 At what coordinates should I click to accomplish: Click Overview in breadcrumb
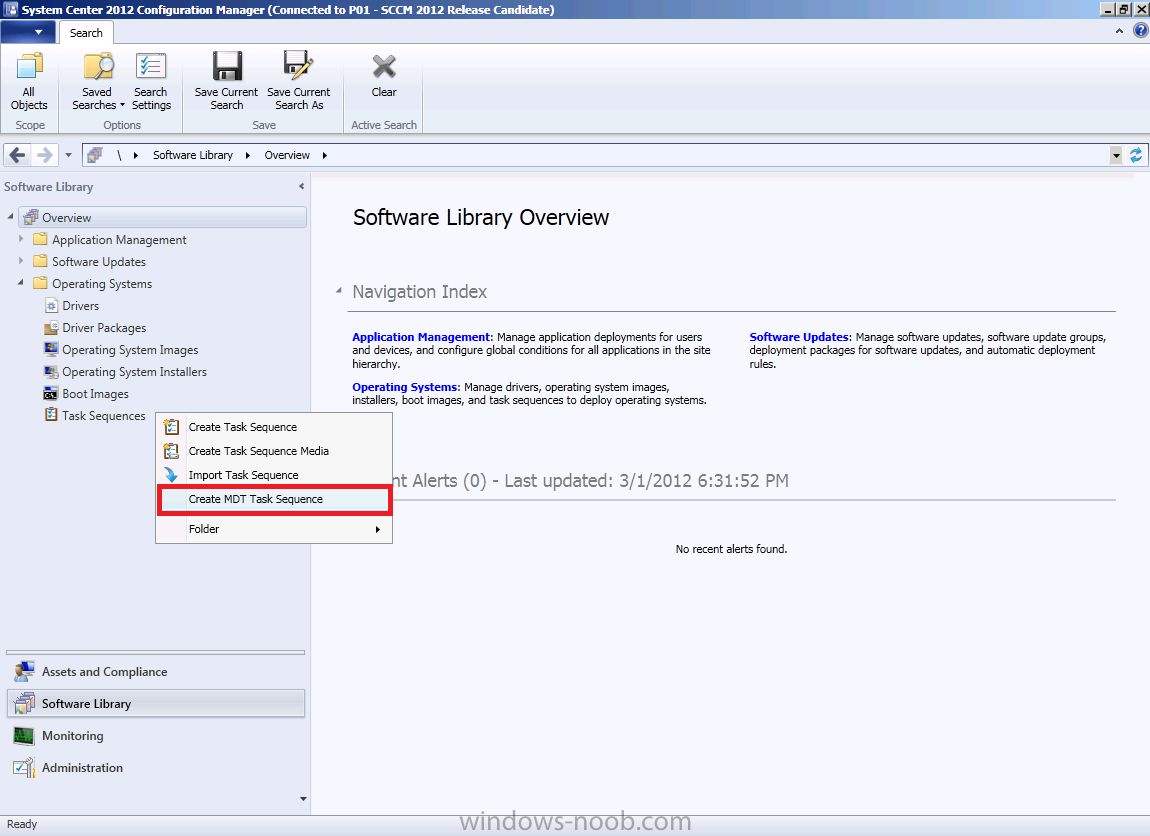(x=287, y=155)
